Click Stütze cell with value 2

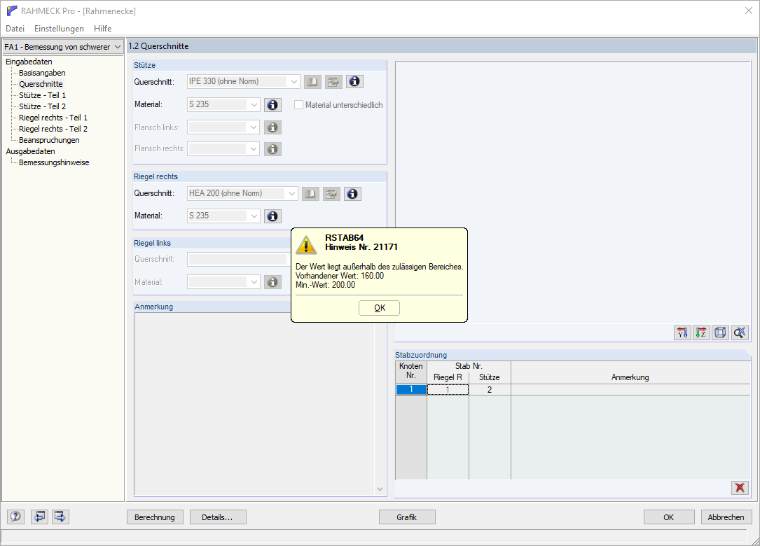[490, 389]
